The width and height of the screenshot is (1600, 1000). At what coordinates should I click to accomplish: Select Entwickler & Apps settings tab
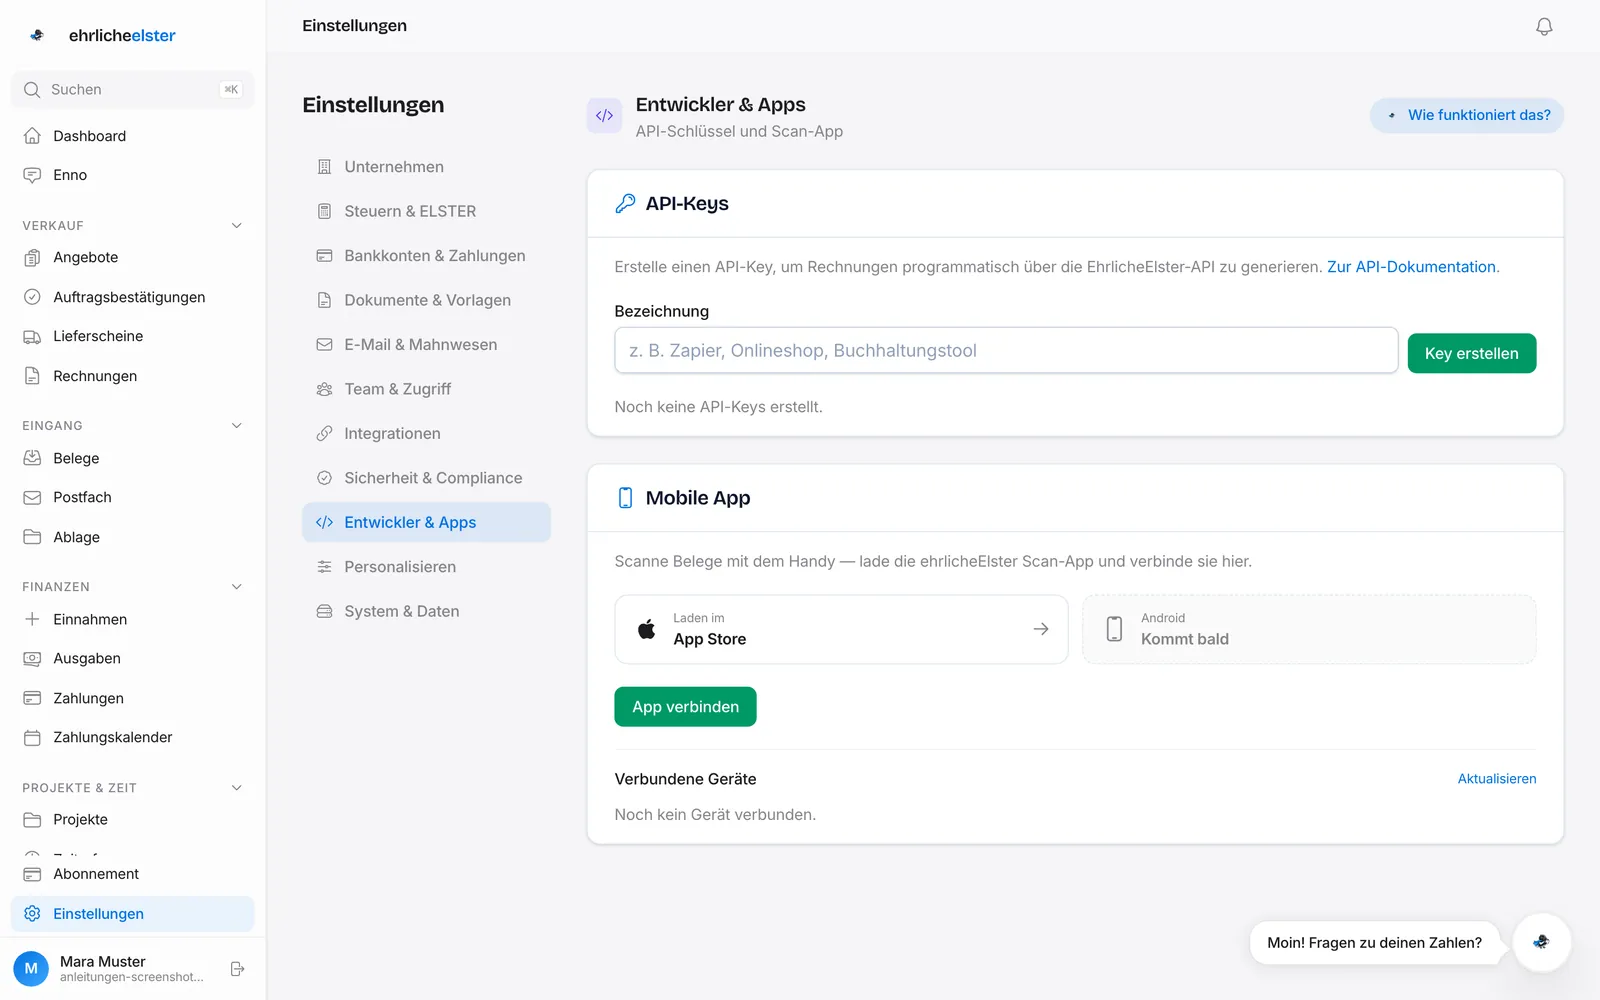click(426, 522)
